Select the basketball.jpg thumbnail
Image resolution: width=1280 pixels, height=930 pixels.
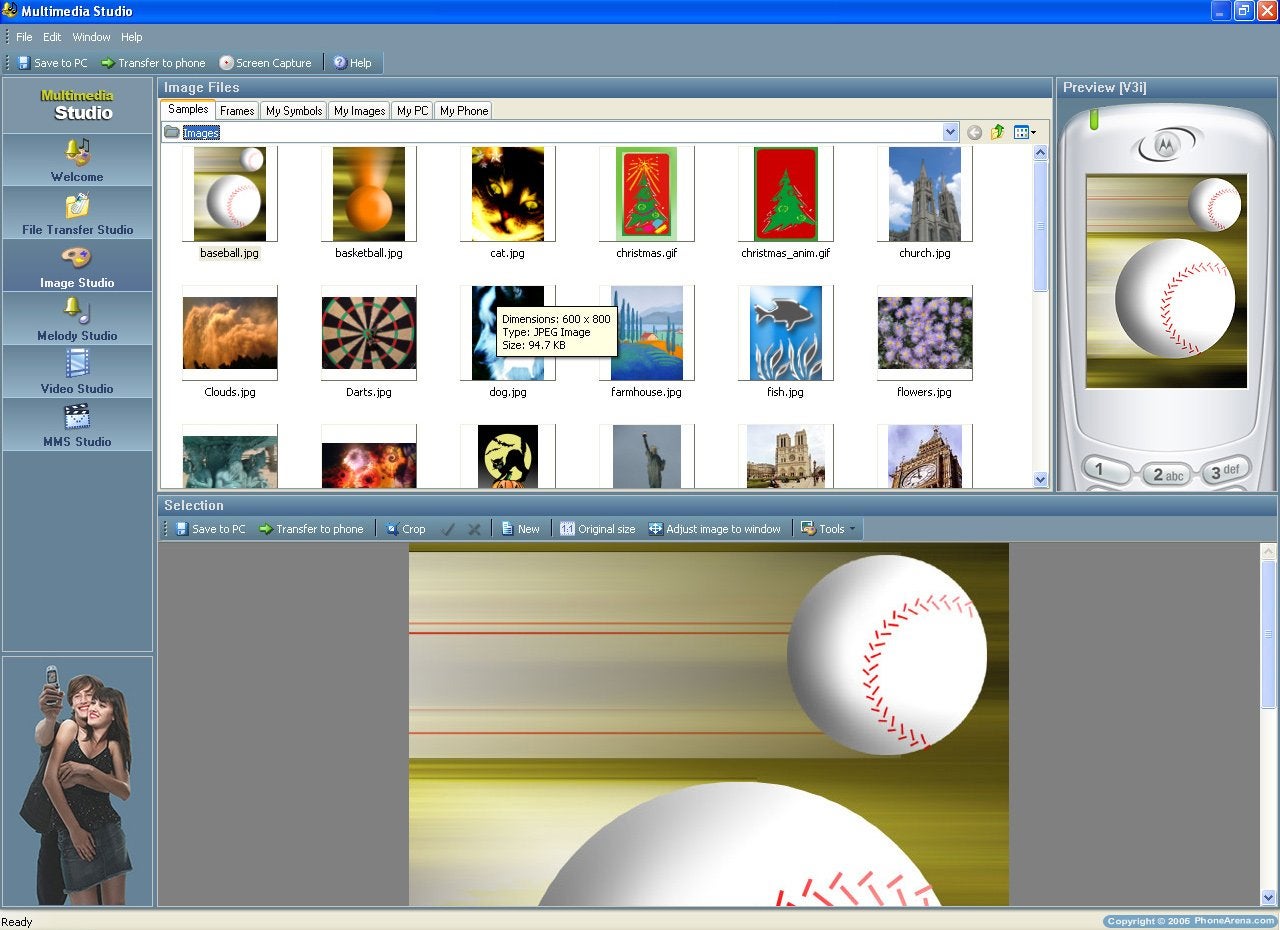pos(368,194)
